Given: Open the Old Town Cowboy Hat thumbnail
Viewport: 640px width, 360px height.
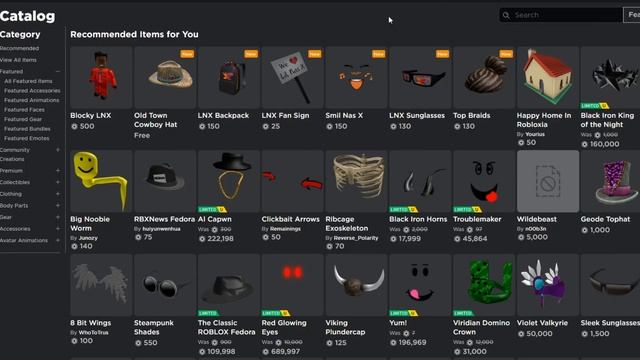Looking at the screenshot, I should click(x=165, y=77).
